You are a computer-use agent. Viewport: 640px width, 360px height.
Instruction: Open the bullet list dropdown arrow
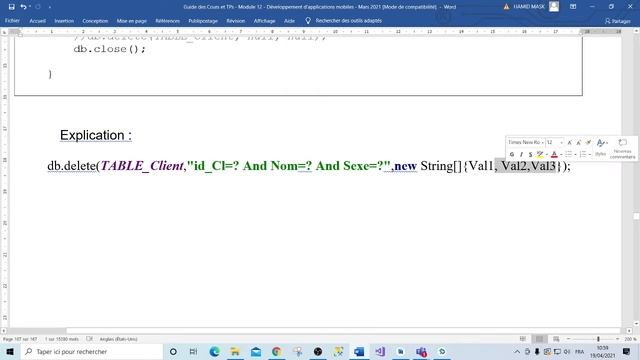pos(575,155)
